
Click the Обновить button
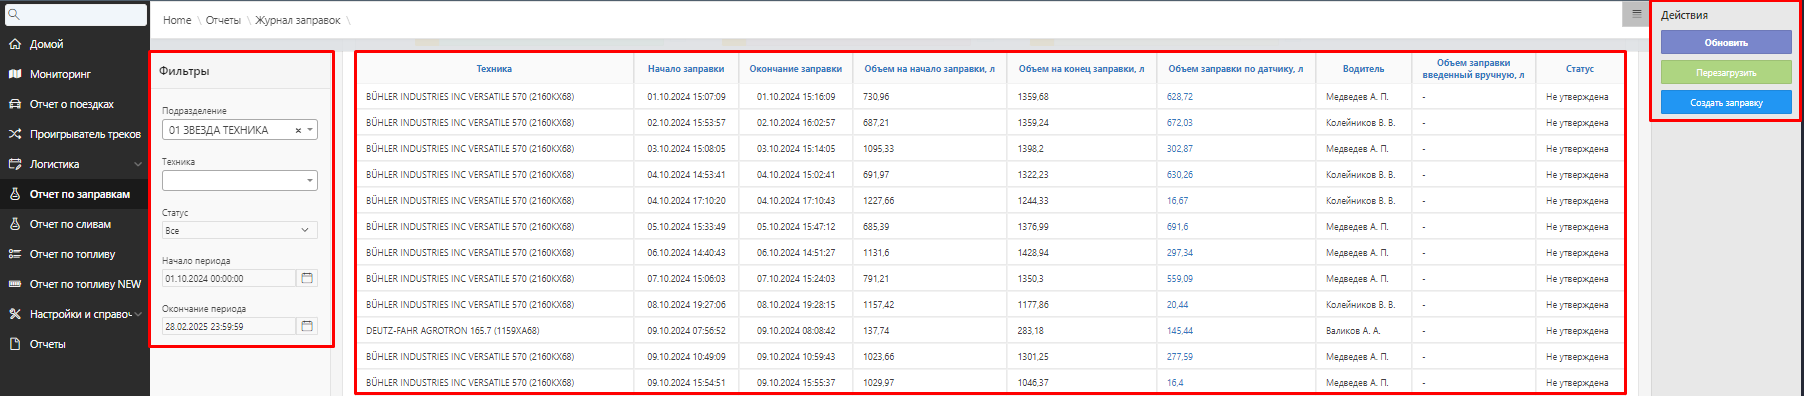point(1726,42)
